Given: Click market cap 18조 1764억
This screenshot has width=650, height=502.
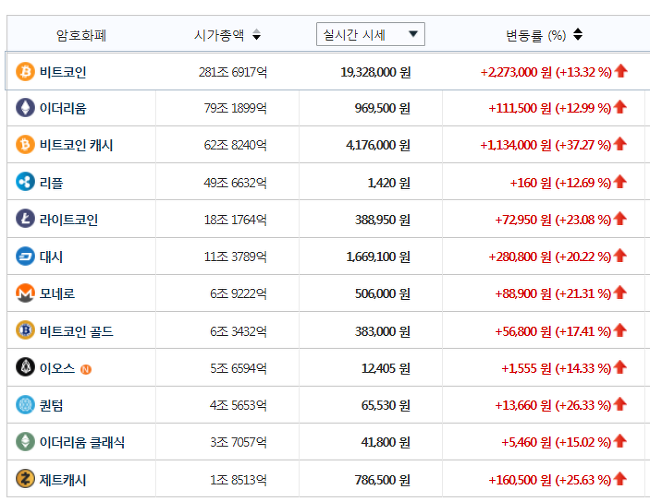Looking at the screenshot, I should [235, 219].
